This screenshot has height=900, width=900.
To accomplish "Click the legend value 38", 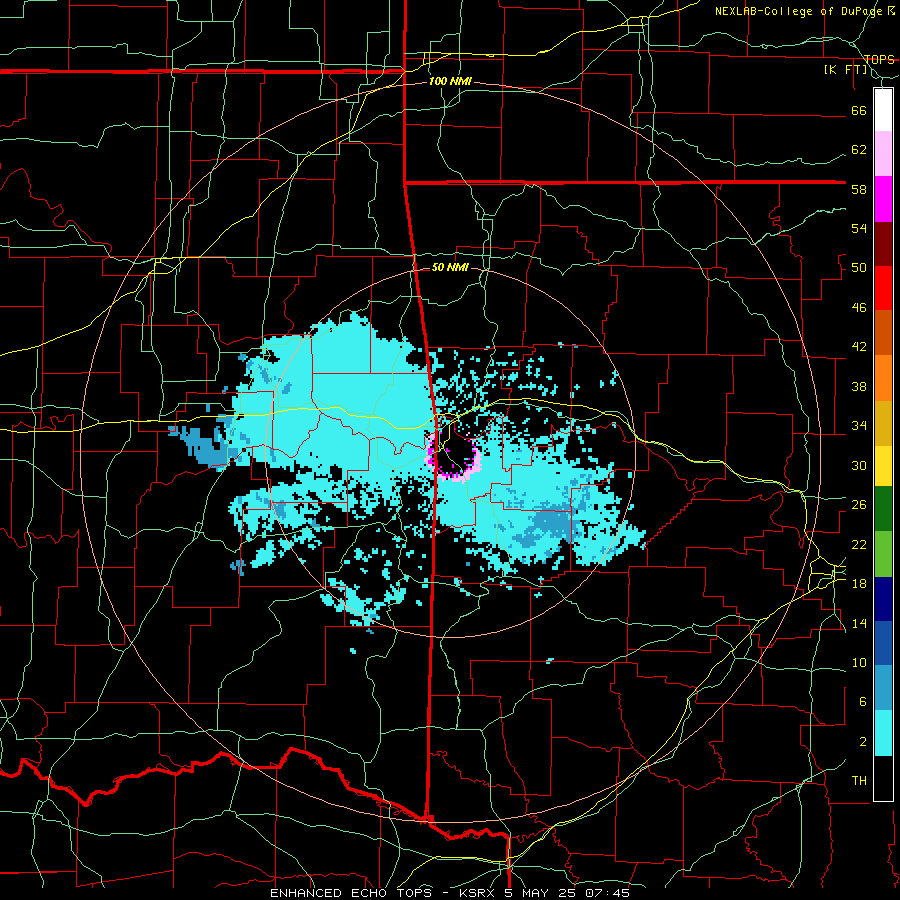I will point(859,386).
